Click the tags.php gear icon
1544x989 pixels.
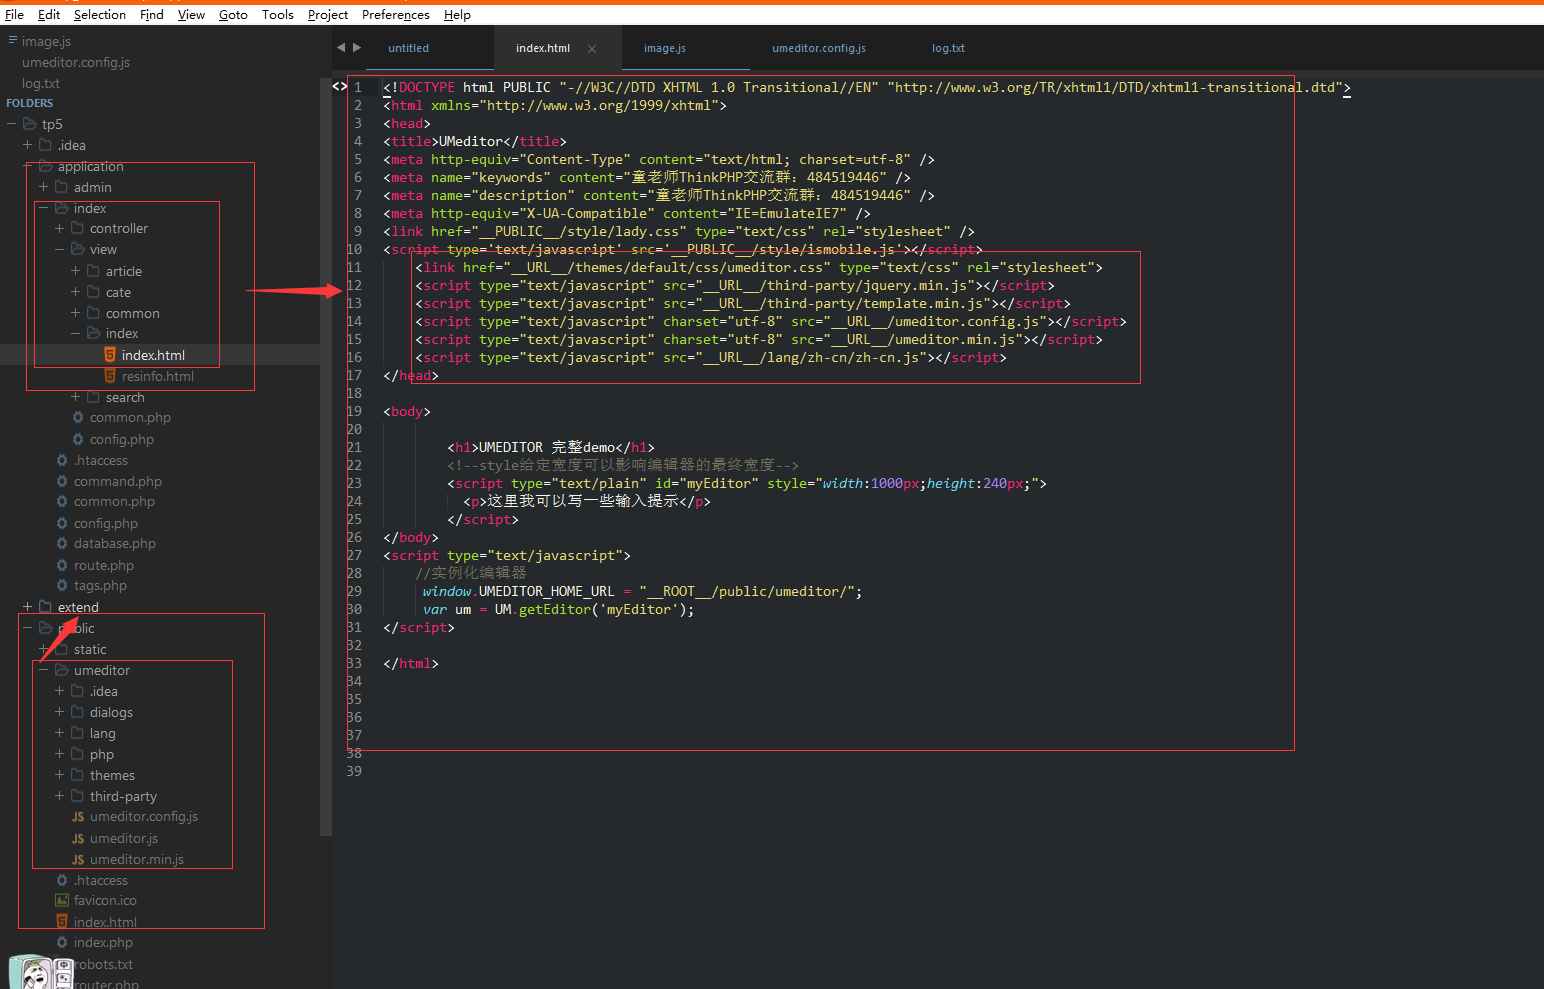62,585
